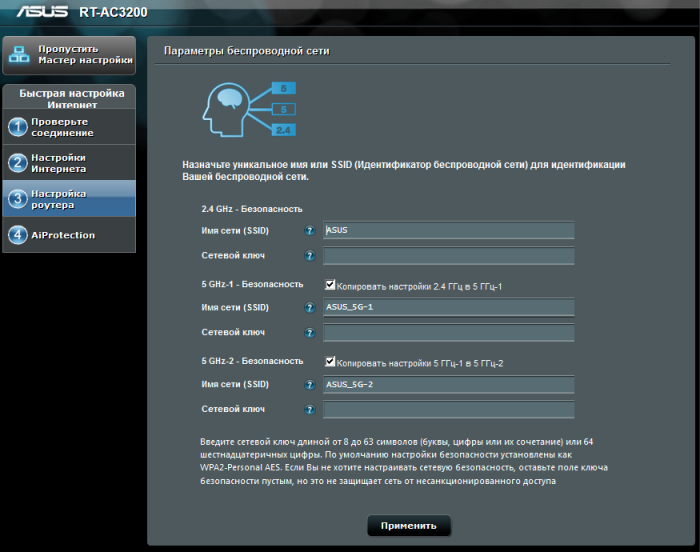
Task: Select Настройка роутера step
Action: pyautogui.click(x=69, y=199)
